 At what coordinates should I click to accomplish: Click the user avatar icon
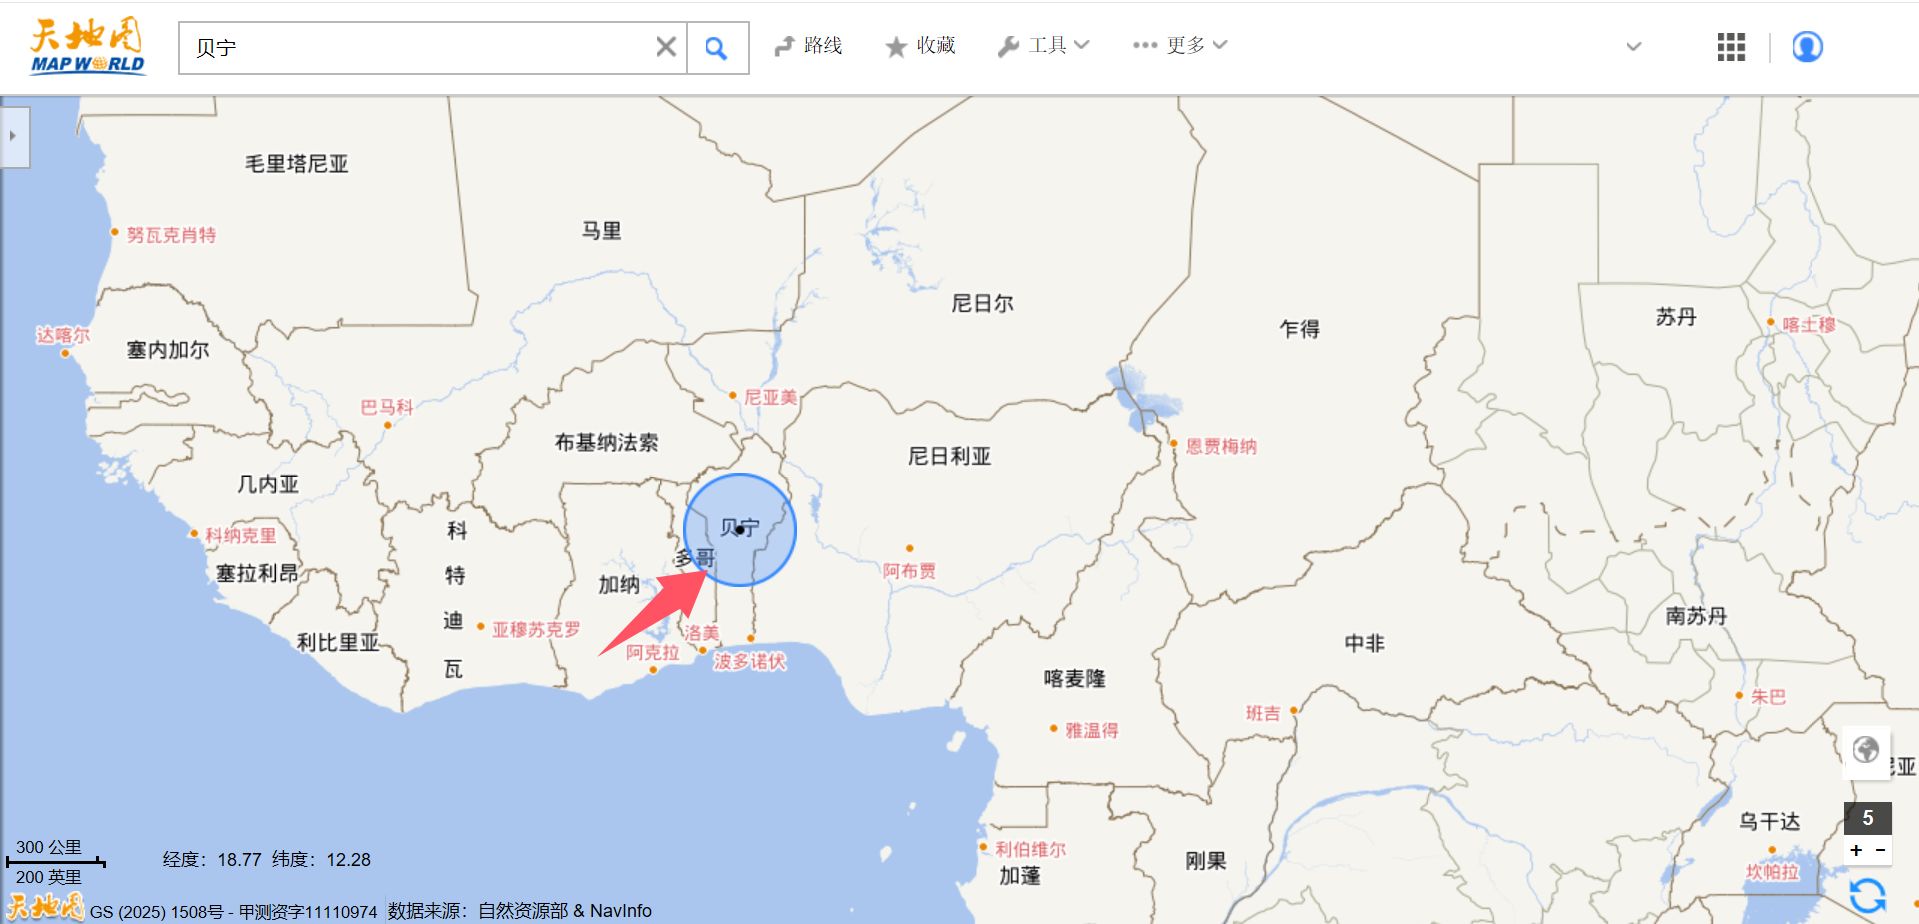(x=1806, y=46)
